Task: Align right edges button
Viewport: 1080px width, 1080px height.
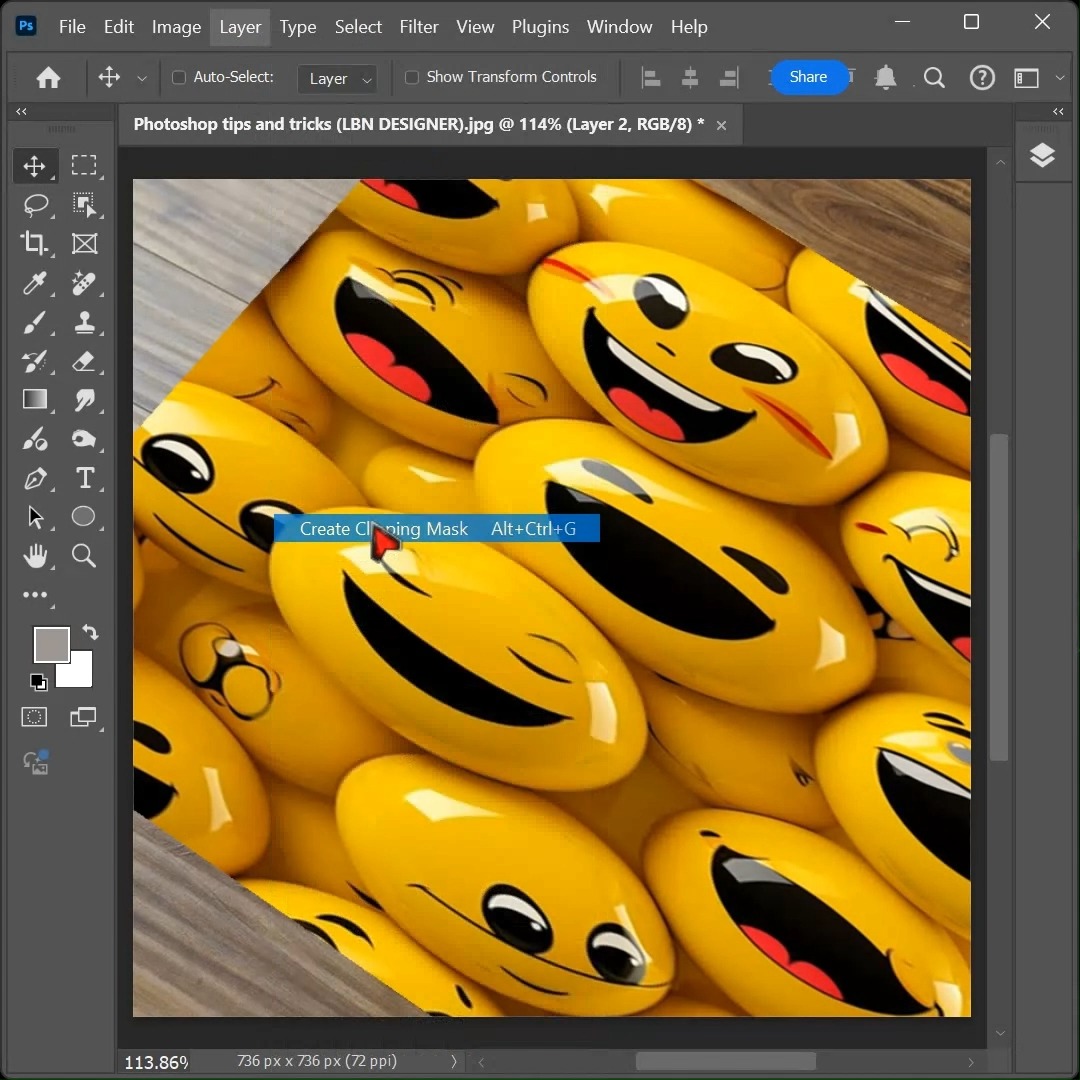Action: [729, 77]
